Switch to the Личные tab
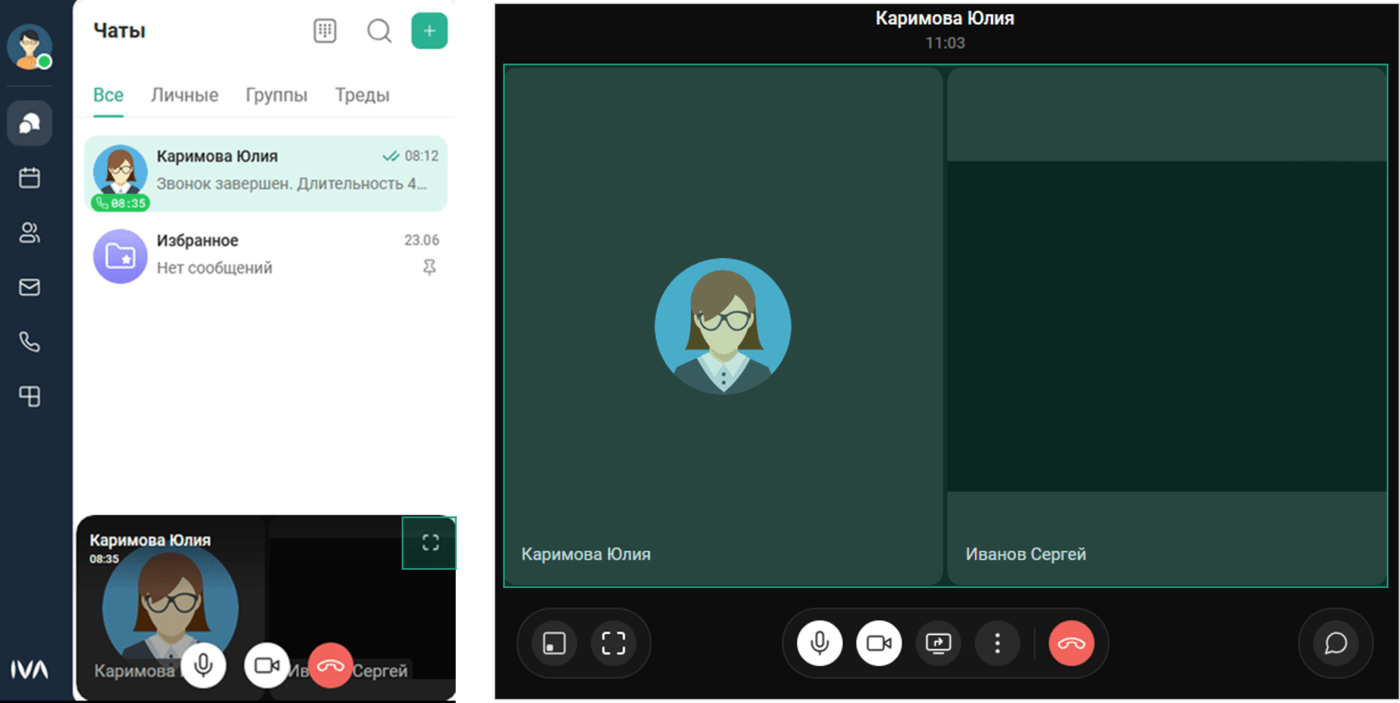1400x703 pixels. tap(184, 96)
